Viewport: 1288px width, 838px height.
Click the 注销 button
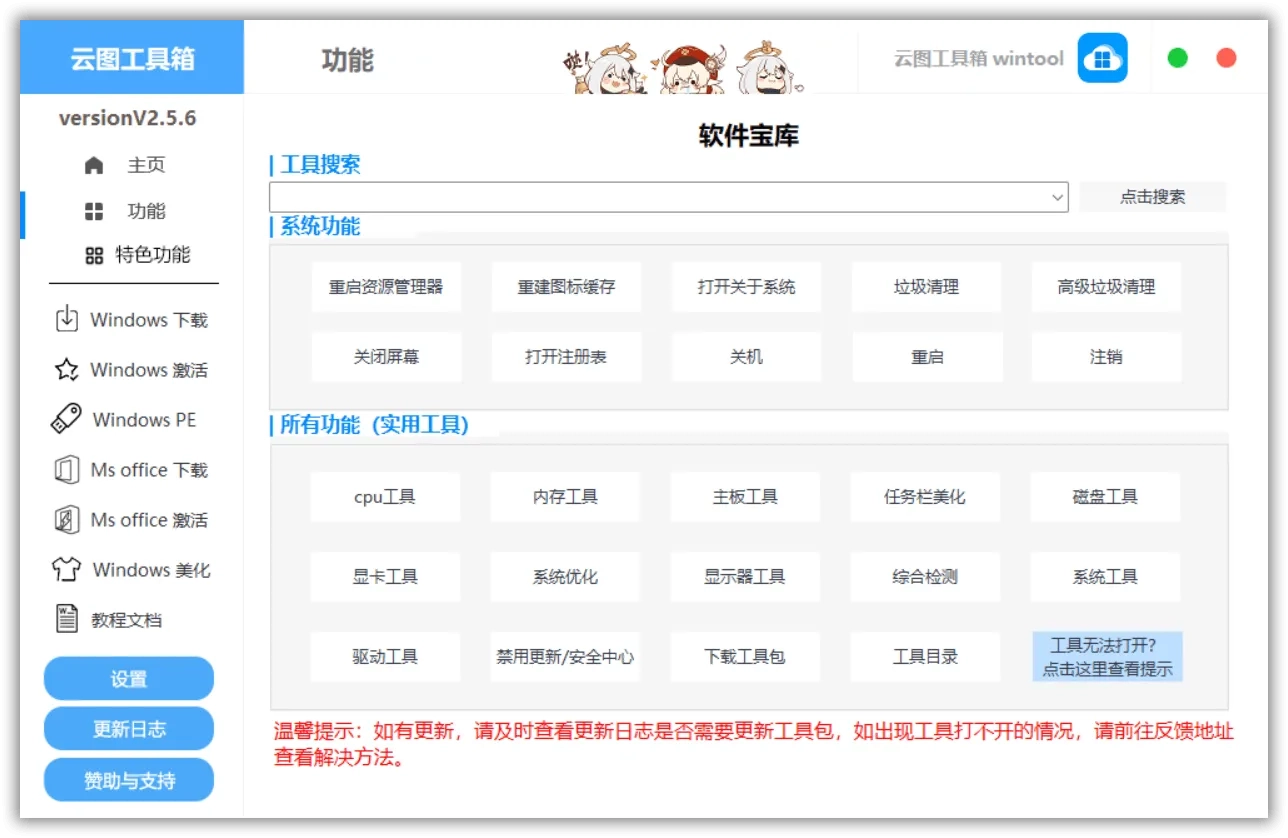1106,357
